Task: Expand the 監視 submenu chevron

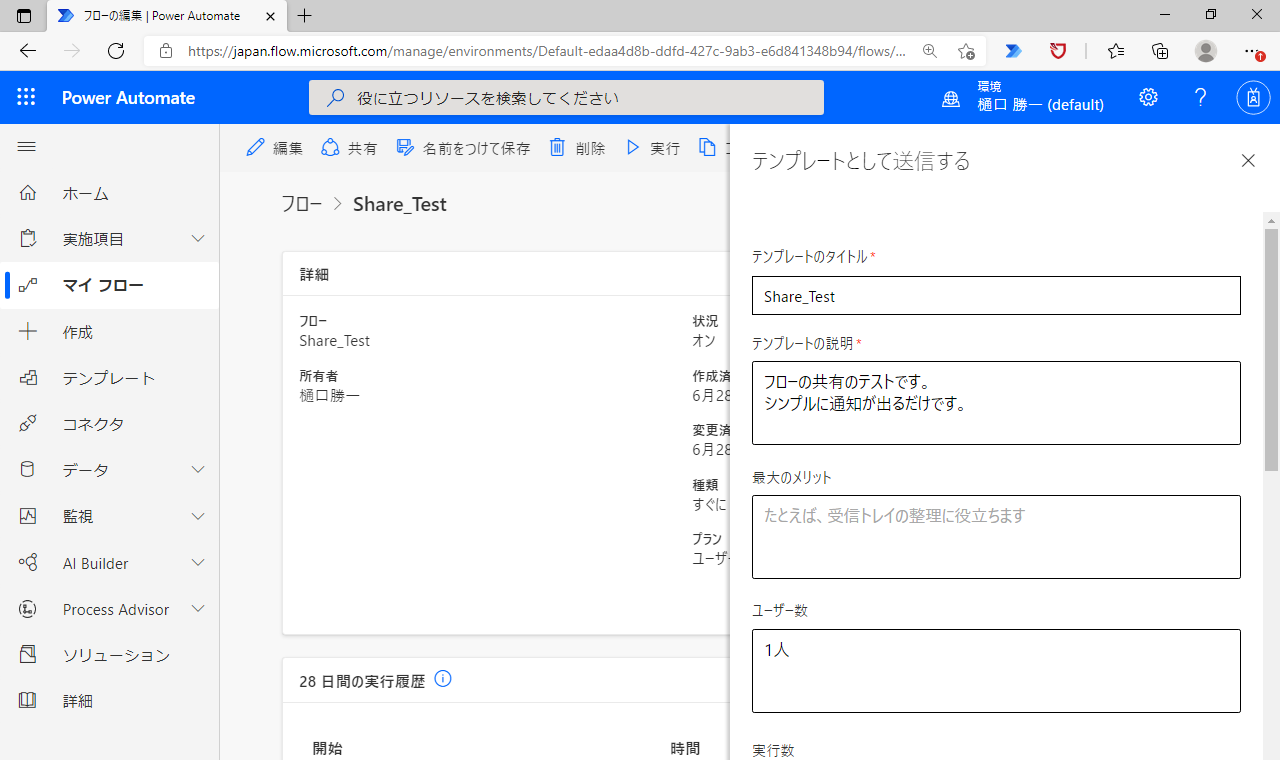Action: click(198, 517)
